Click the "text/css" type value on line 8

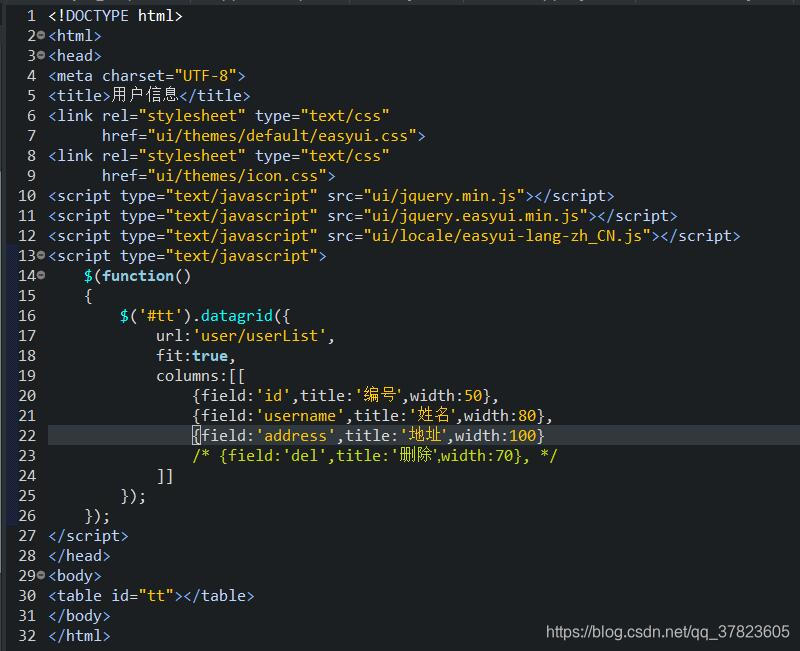pos(345,156)
